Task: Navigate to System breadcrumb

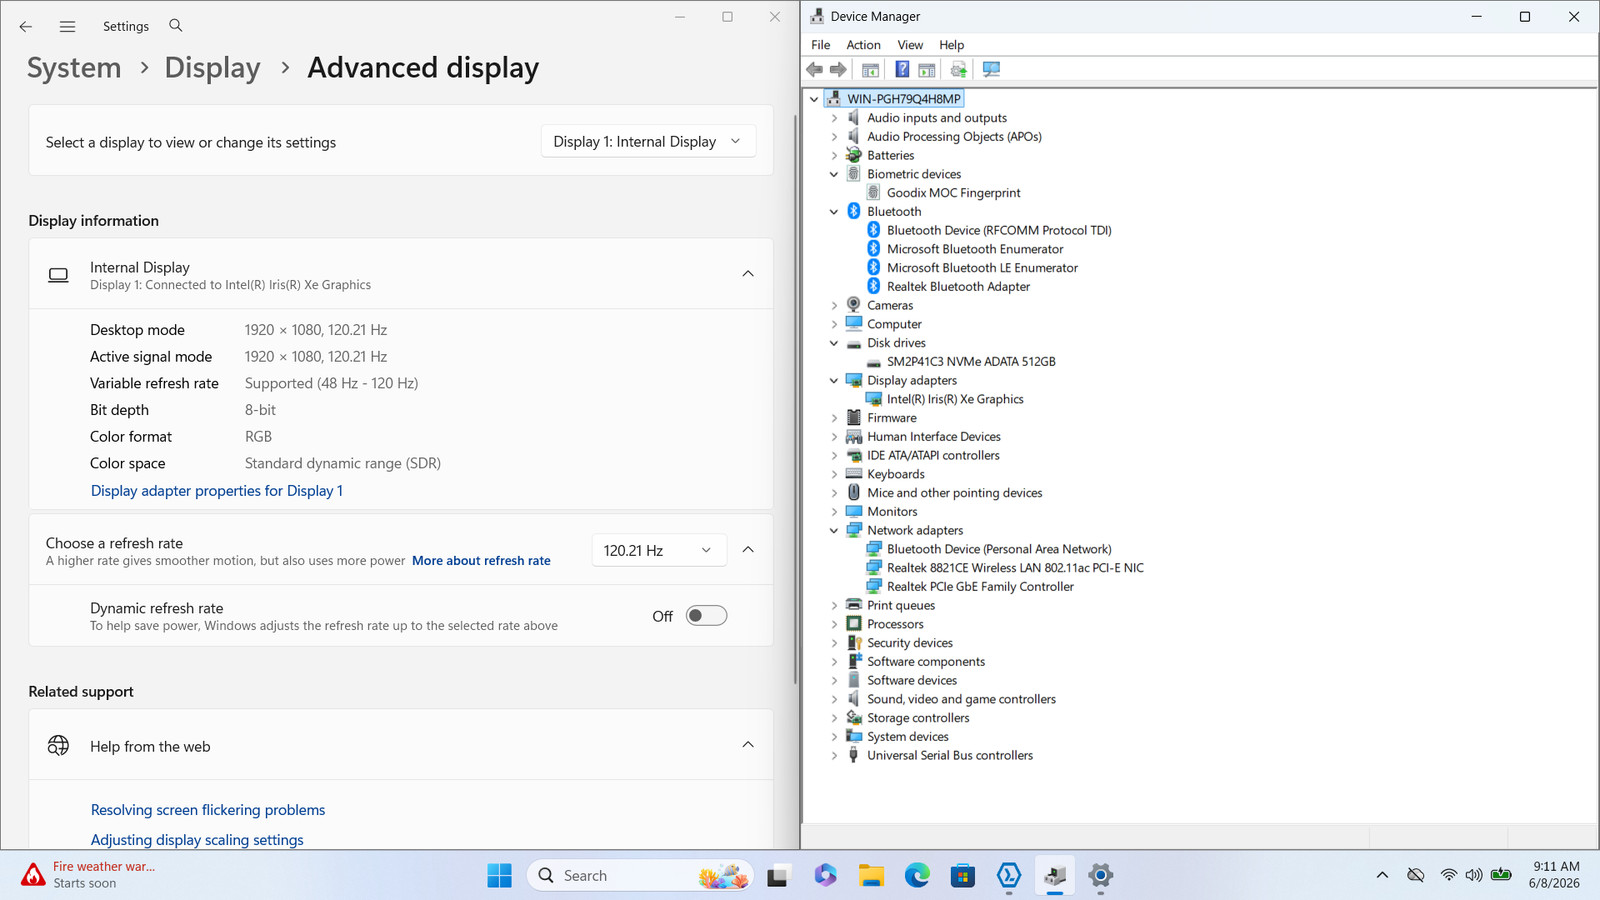Action: tap(74, 68)
